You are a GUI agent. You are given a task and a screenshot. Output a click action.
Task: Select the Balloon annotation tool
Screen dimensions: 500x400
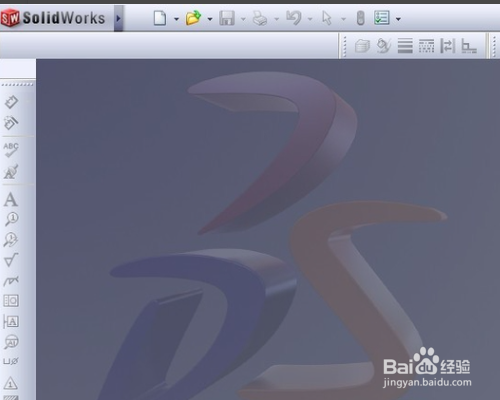[x=11, y=219]
